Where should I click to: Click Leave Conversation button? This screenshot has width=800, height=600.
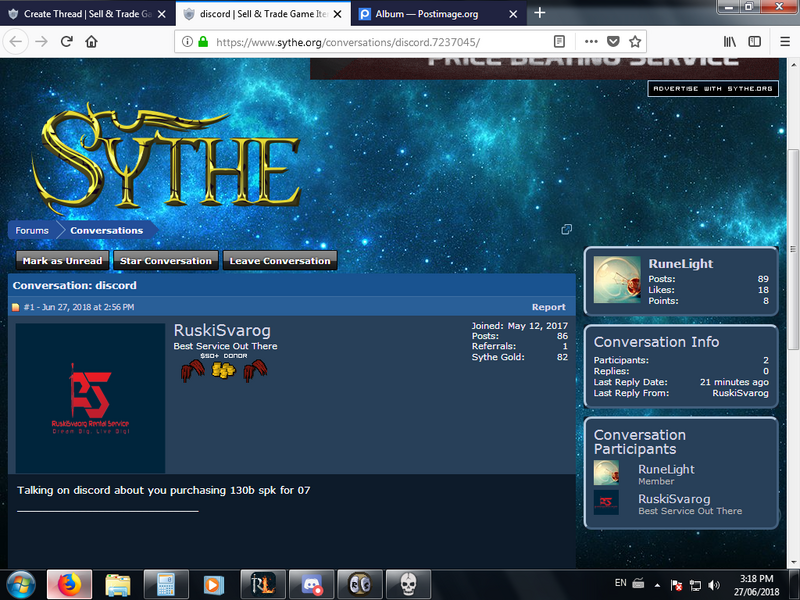(x=280, y=260)
